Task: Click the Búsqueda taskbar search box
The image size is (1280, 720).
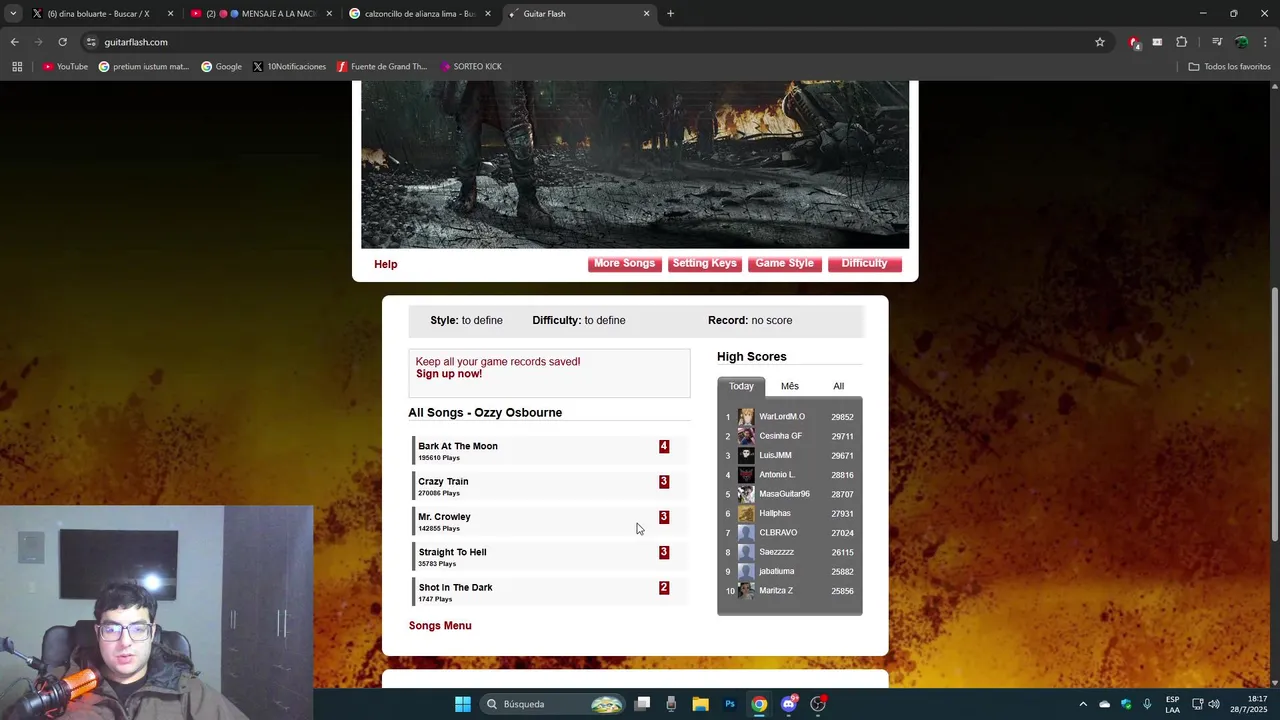Action: click(555, 704)
